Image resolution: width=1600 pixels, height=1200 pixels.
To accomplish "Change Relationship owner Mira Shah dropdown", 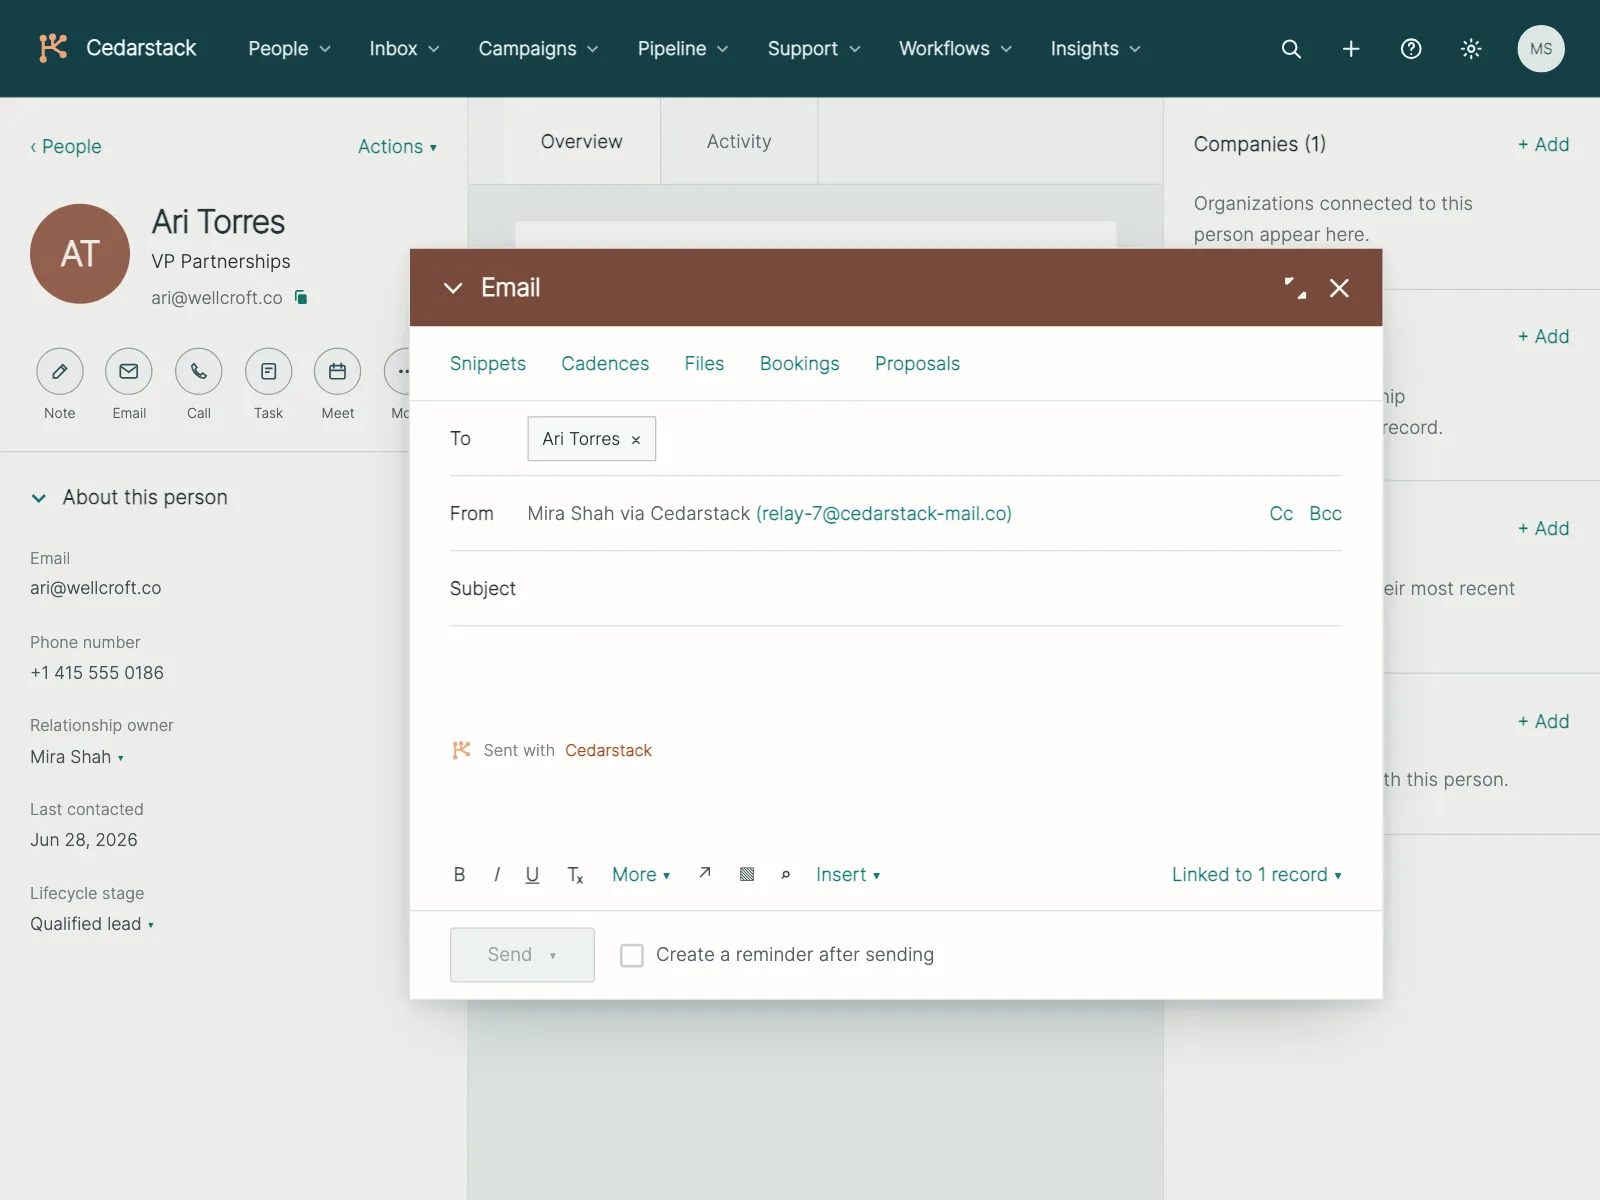I will pyautogui.click(x=77, y=757).
